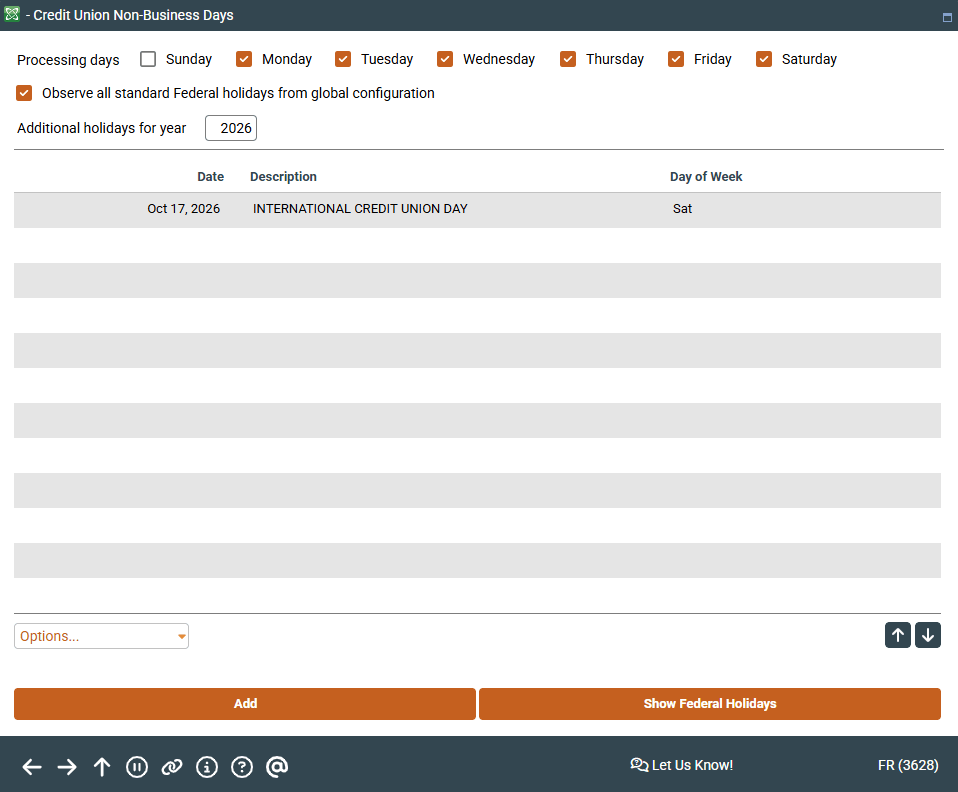Click the forward arrow navigation icon

coord(67,767)
